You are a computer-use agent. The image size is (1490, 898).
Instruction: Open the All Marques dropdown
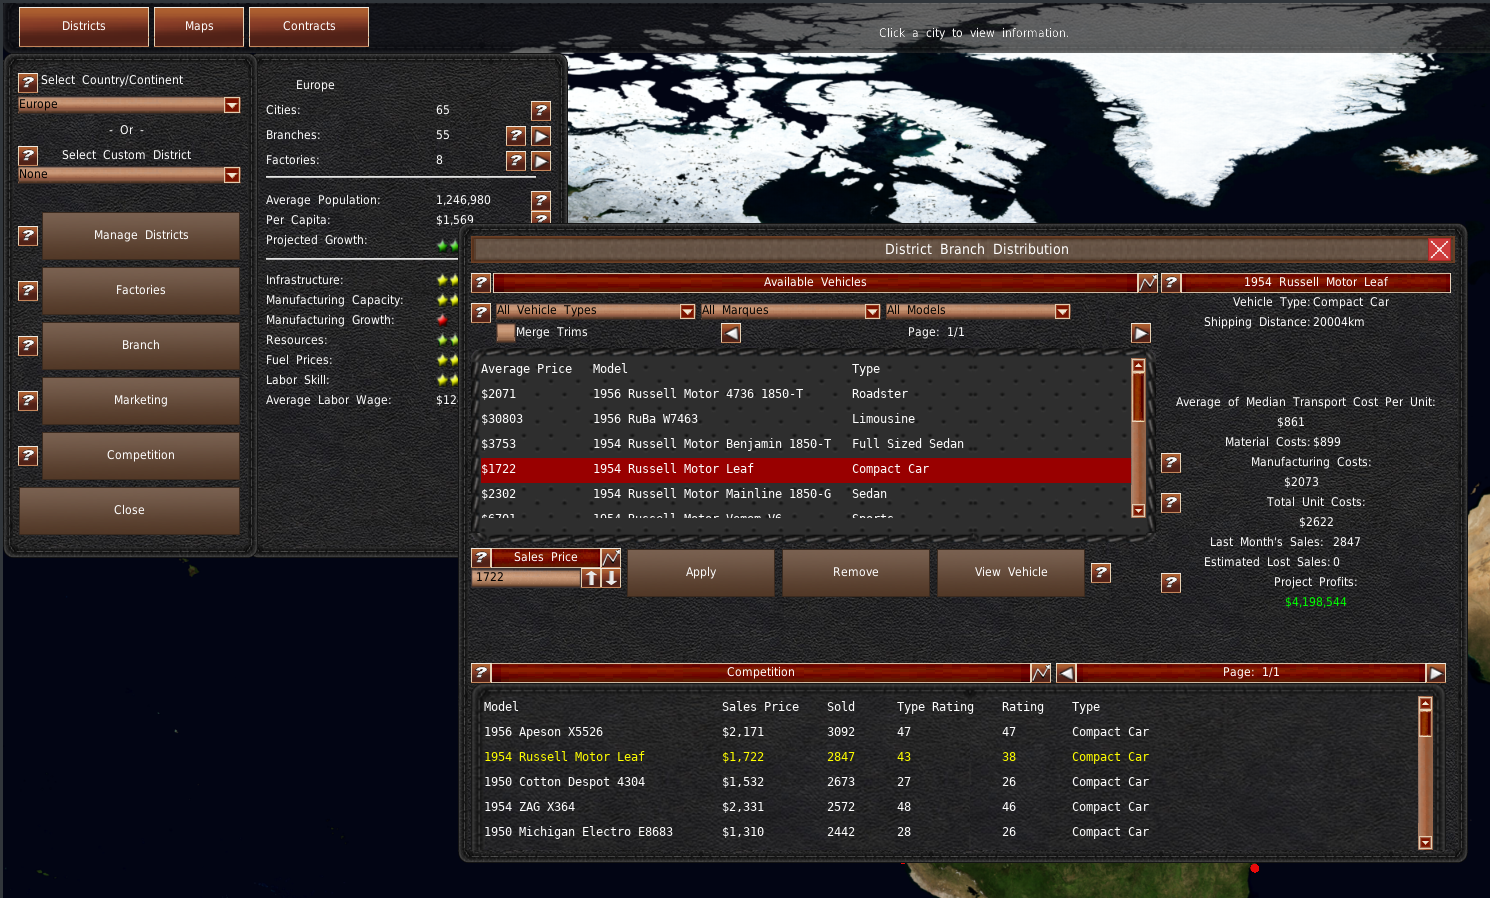(x=872, y=312)
